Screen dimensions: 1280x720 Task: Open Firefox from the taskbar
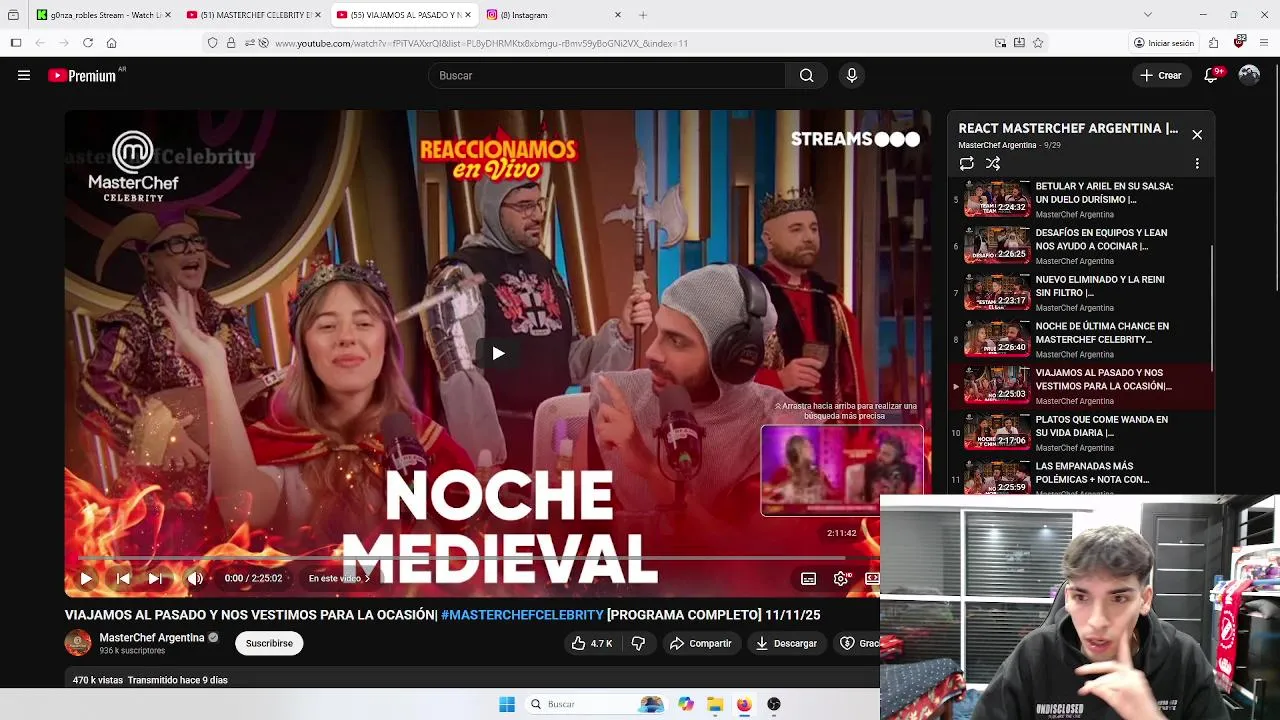[744, 704]
